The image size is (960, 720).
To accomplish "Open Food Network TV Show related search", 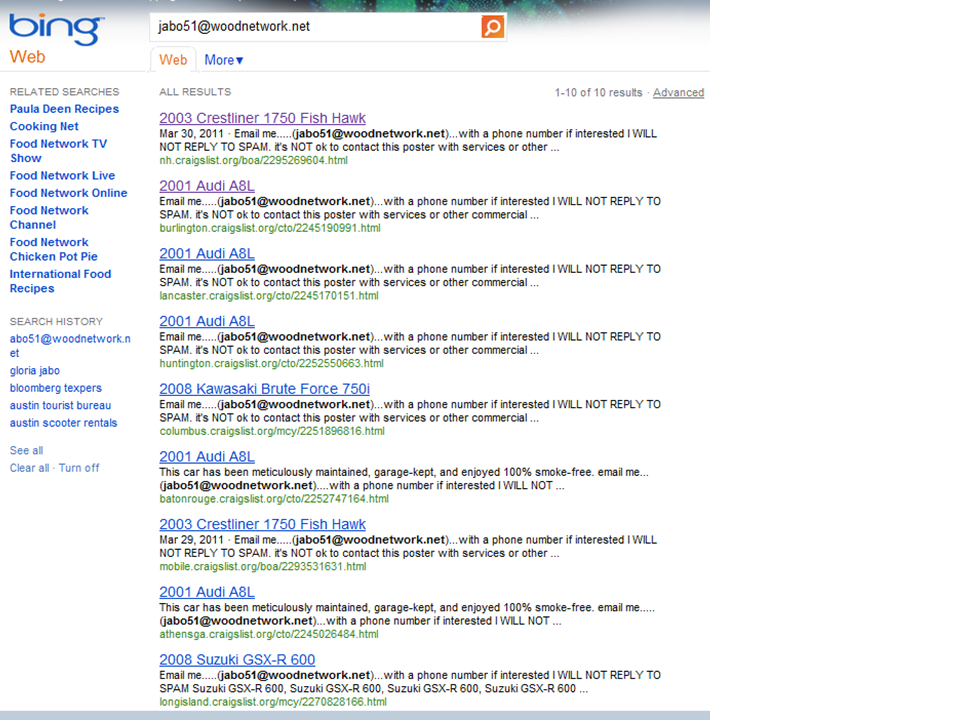I will pos(58,151).
